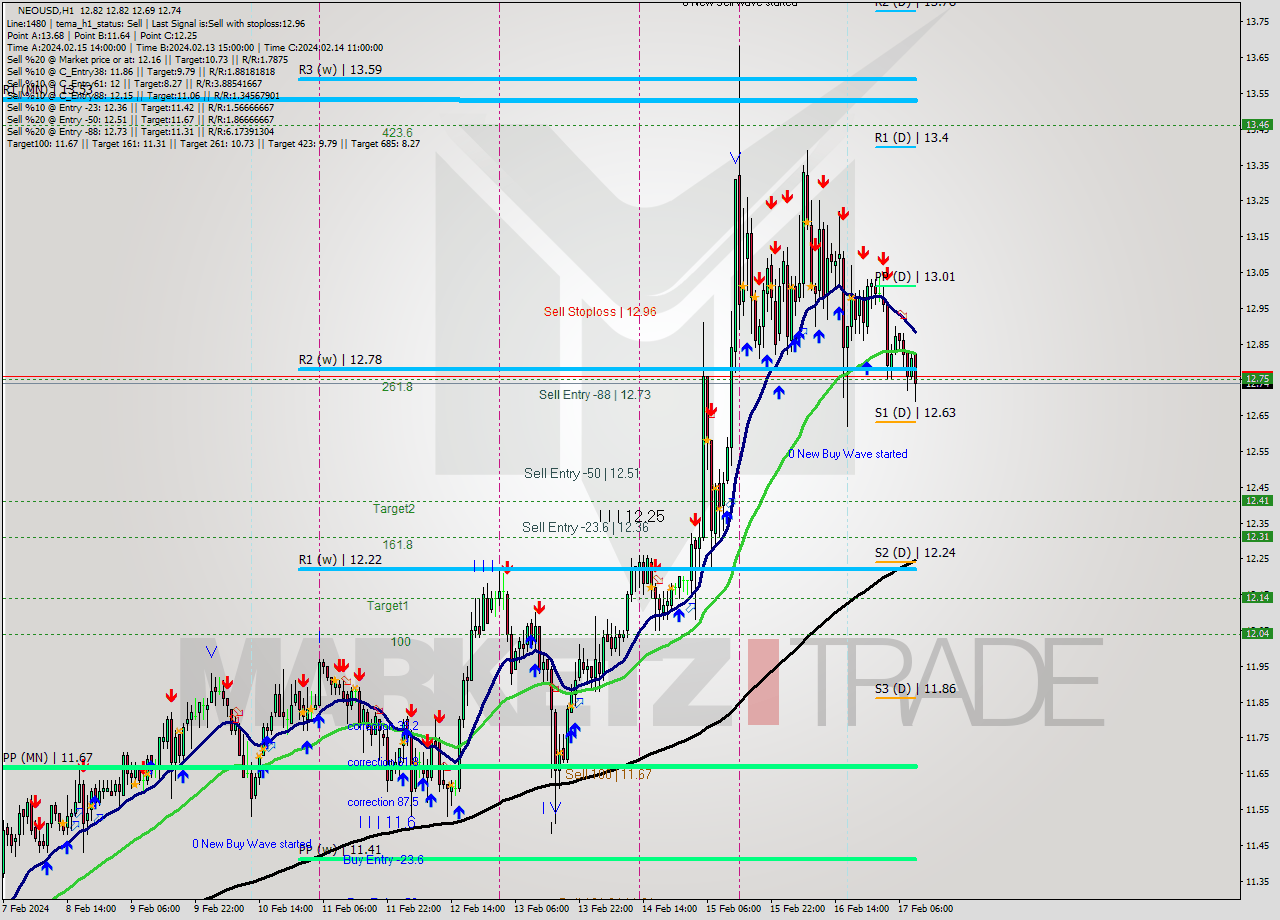Click the green 12.41 price axis marker
The width and height of the screenshot is (1280, 920).
1257,501
